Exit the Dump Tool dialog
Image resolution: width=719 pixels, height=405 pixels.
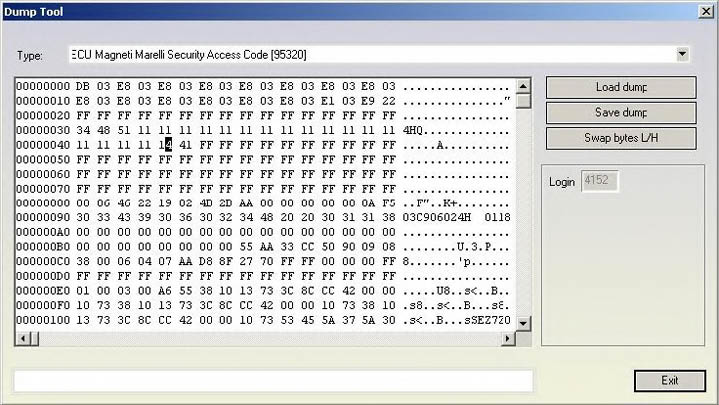669,380
